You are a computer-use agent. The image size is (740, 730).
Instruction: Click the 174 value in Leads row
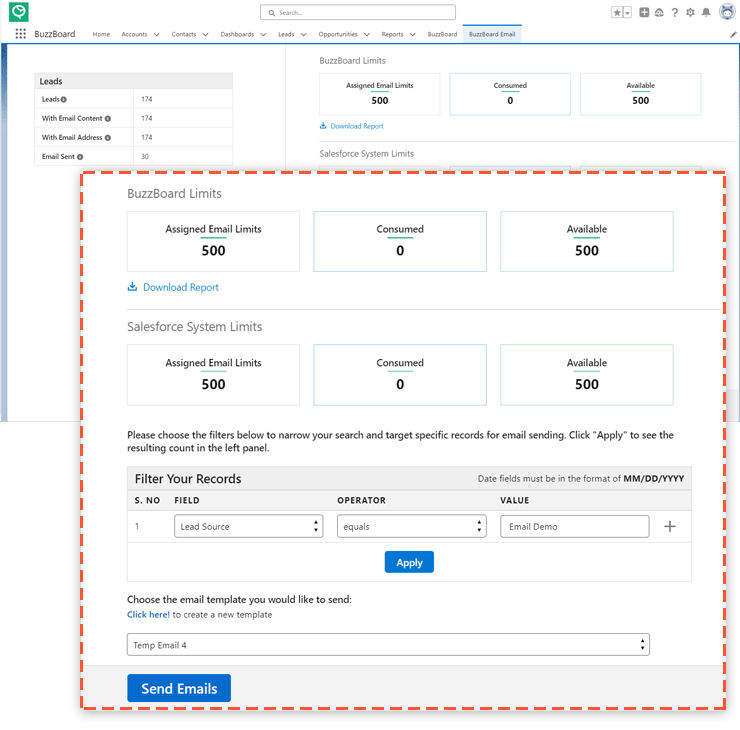[x=147, y=100]
